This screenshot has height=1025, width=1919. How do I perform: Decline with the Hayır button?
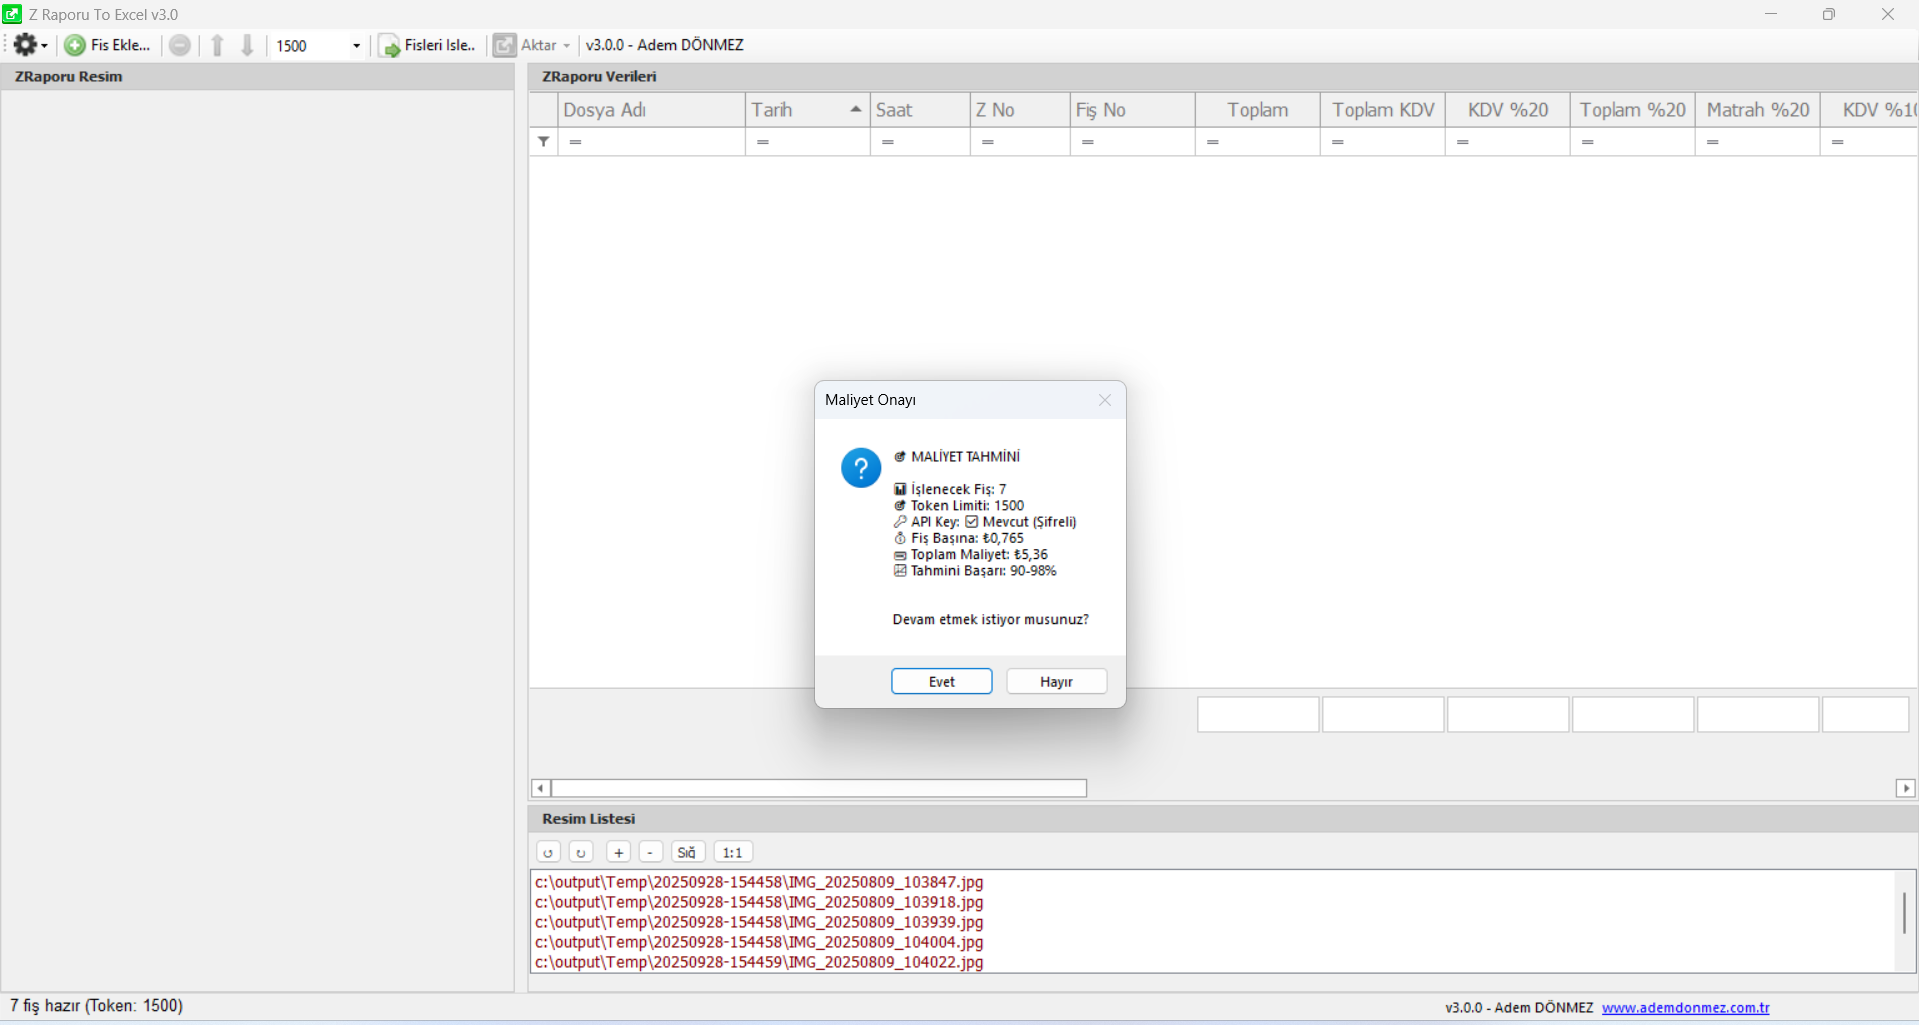[x=1056, y=681]
